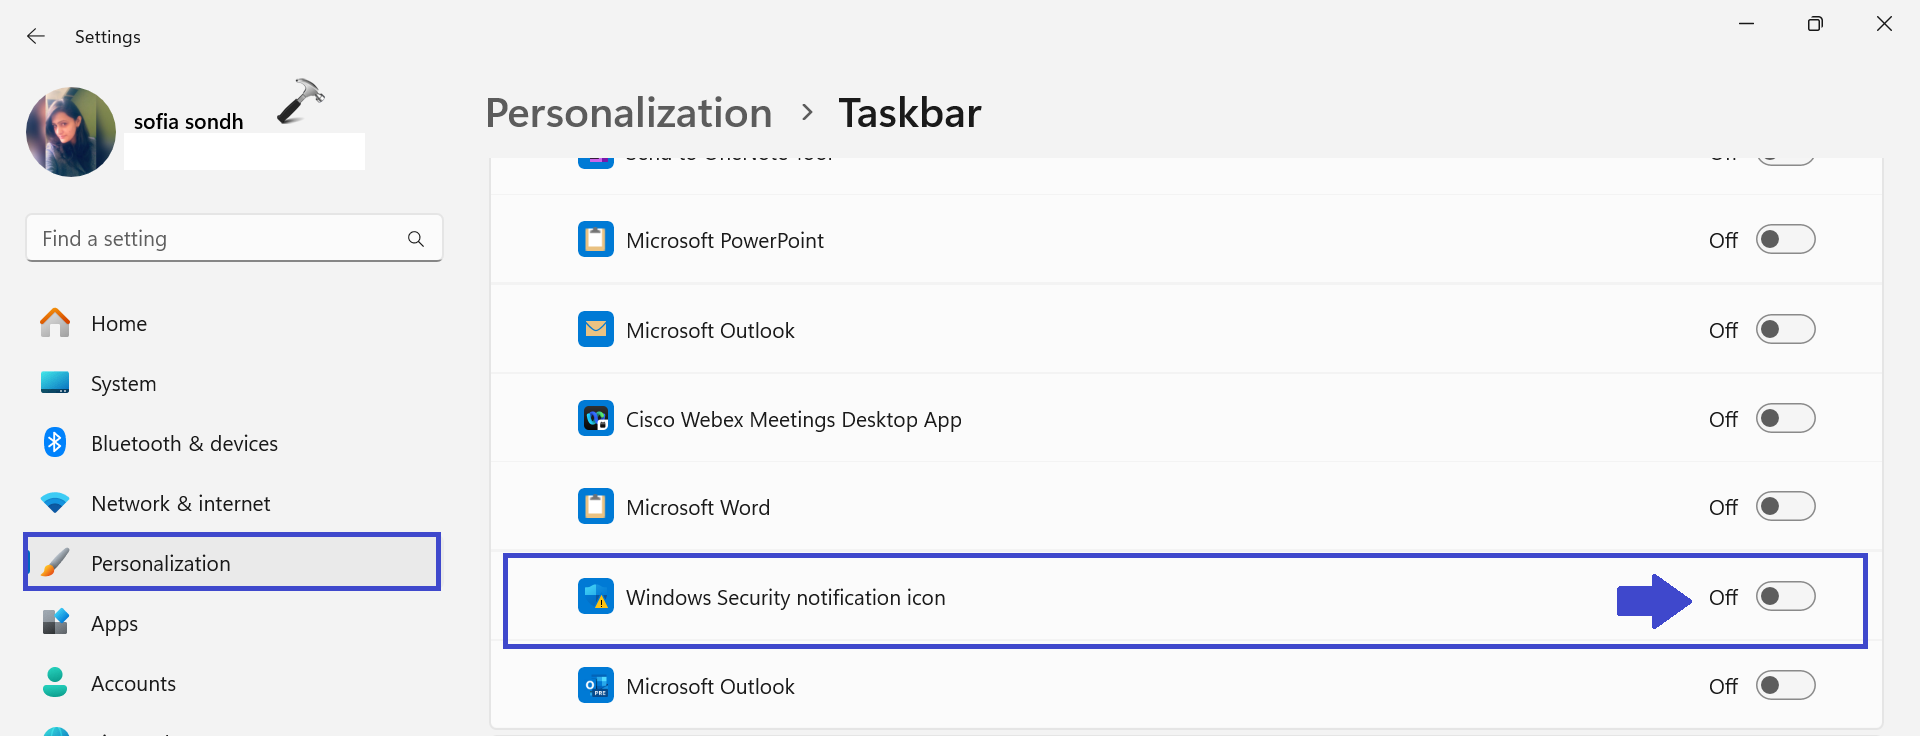Open the System settings category

[x=123, y=384]
